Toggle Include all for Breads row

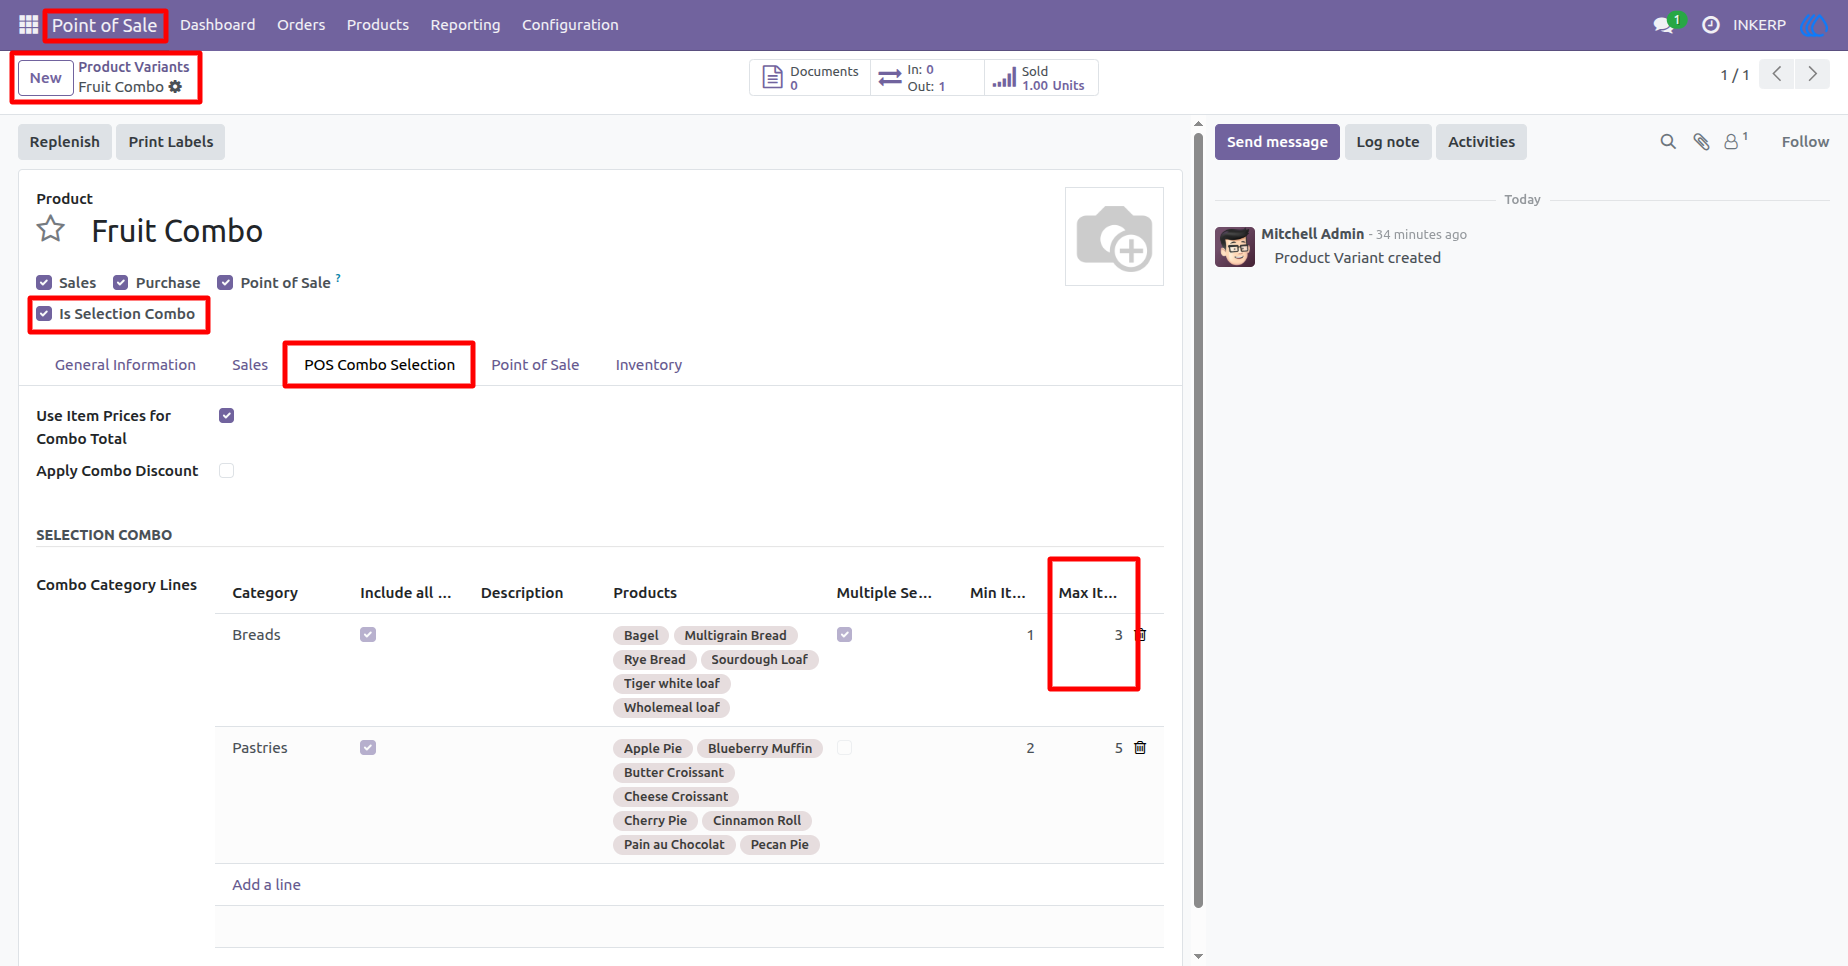(368, 635)
